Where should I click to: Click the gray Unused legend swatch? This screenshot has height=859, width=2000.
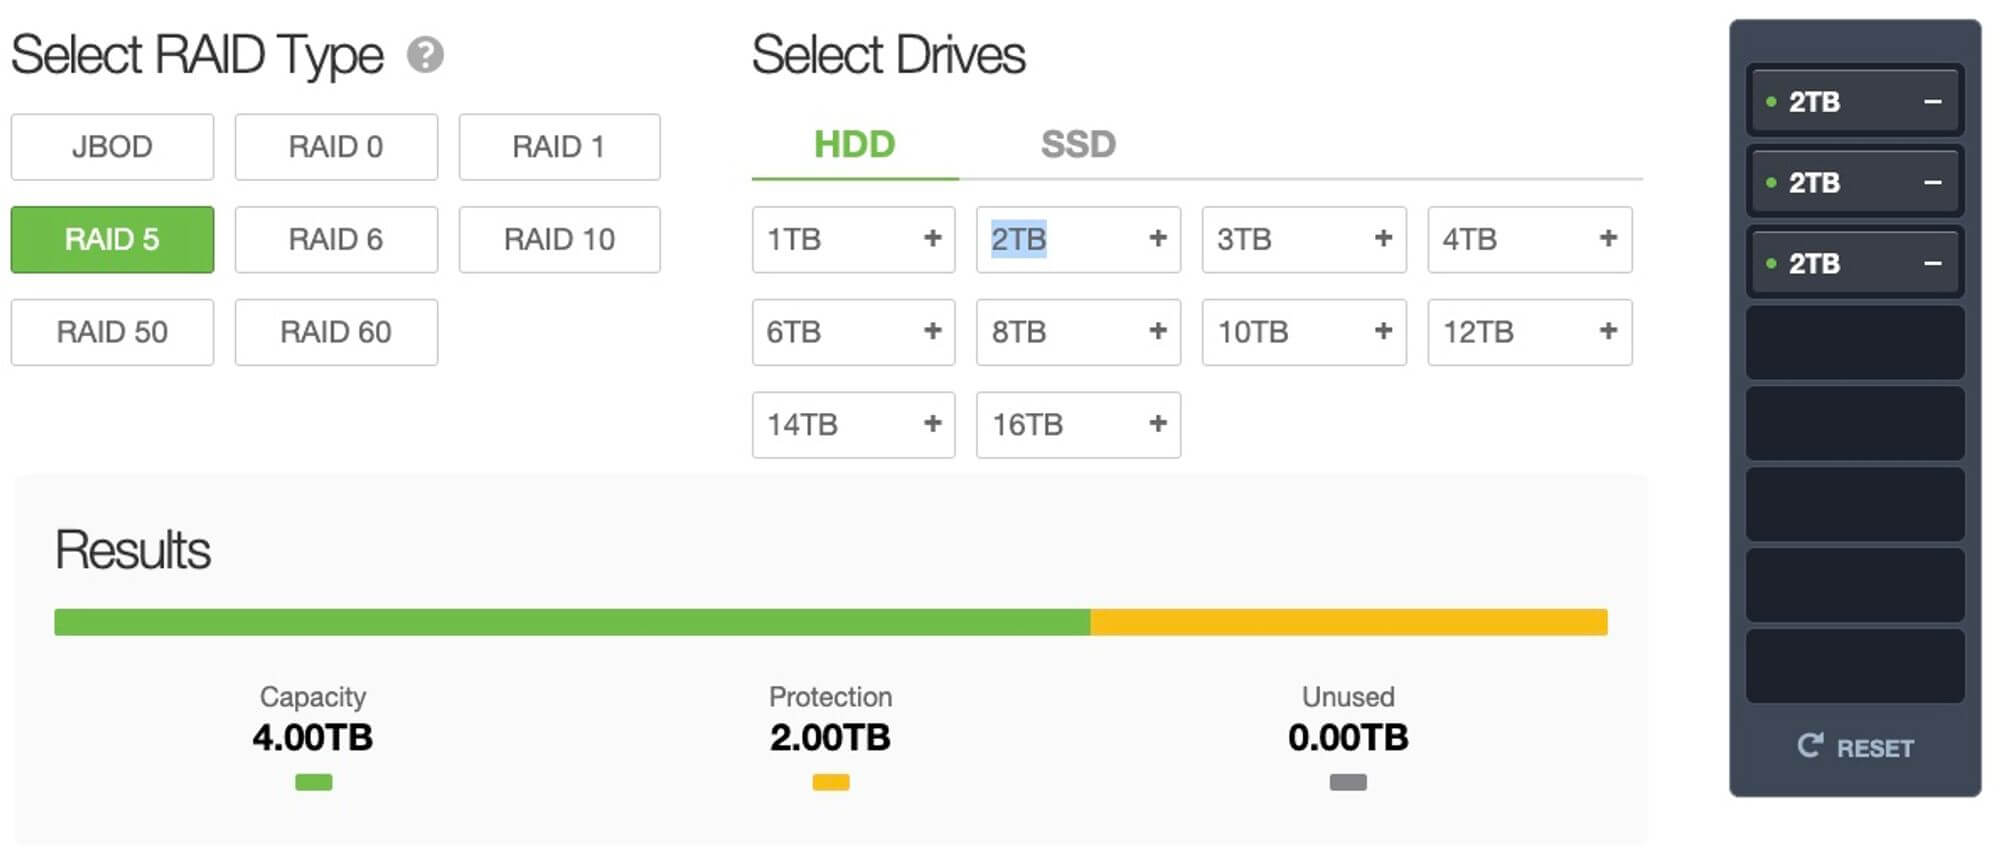point(1348,782)
